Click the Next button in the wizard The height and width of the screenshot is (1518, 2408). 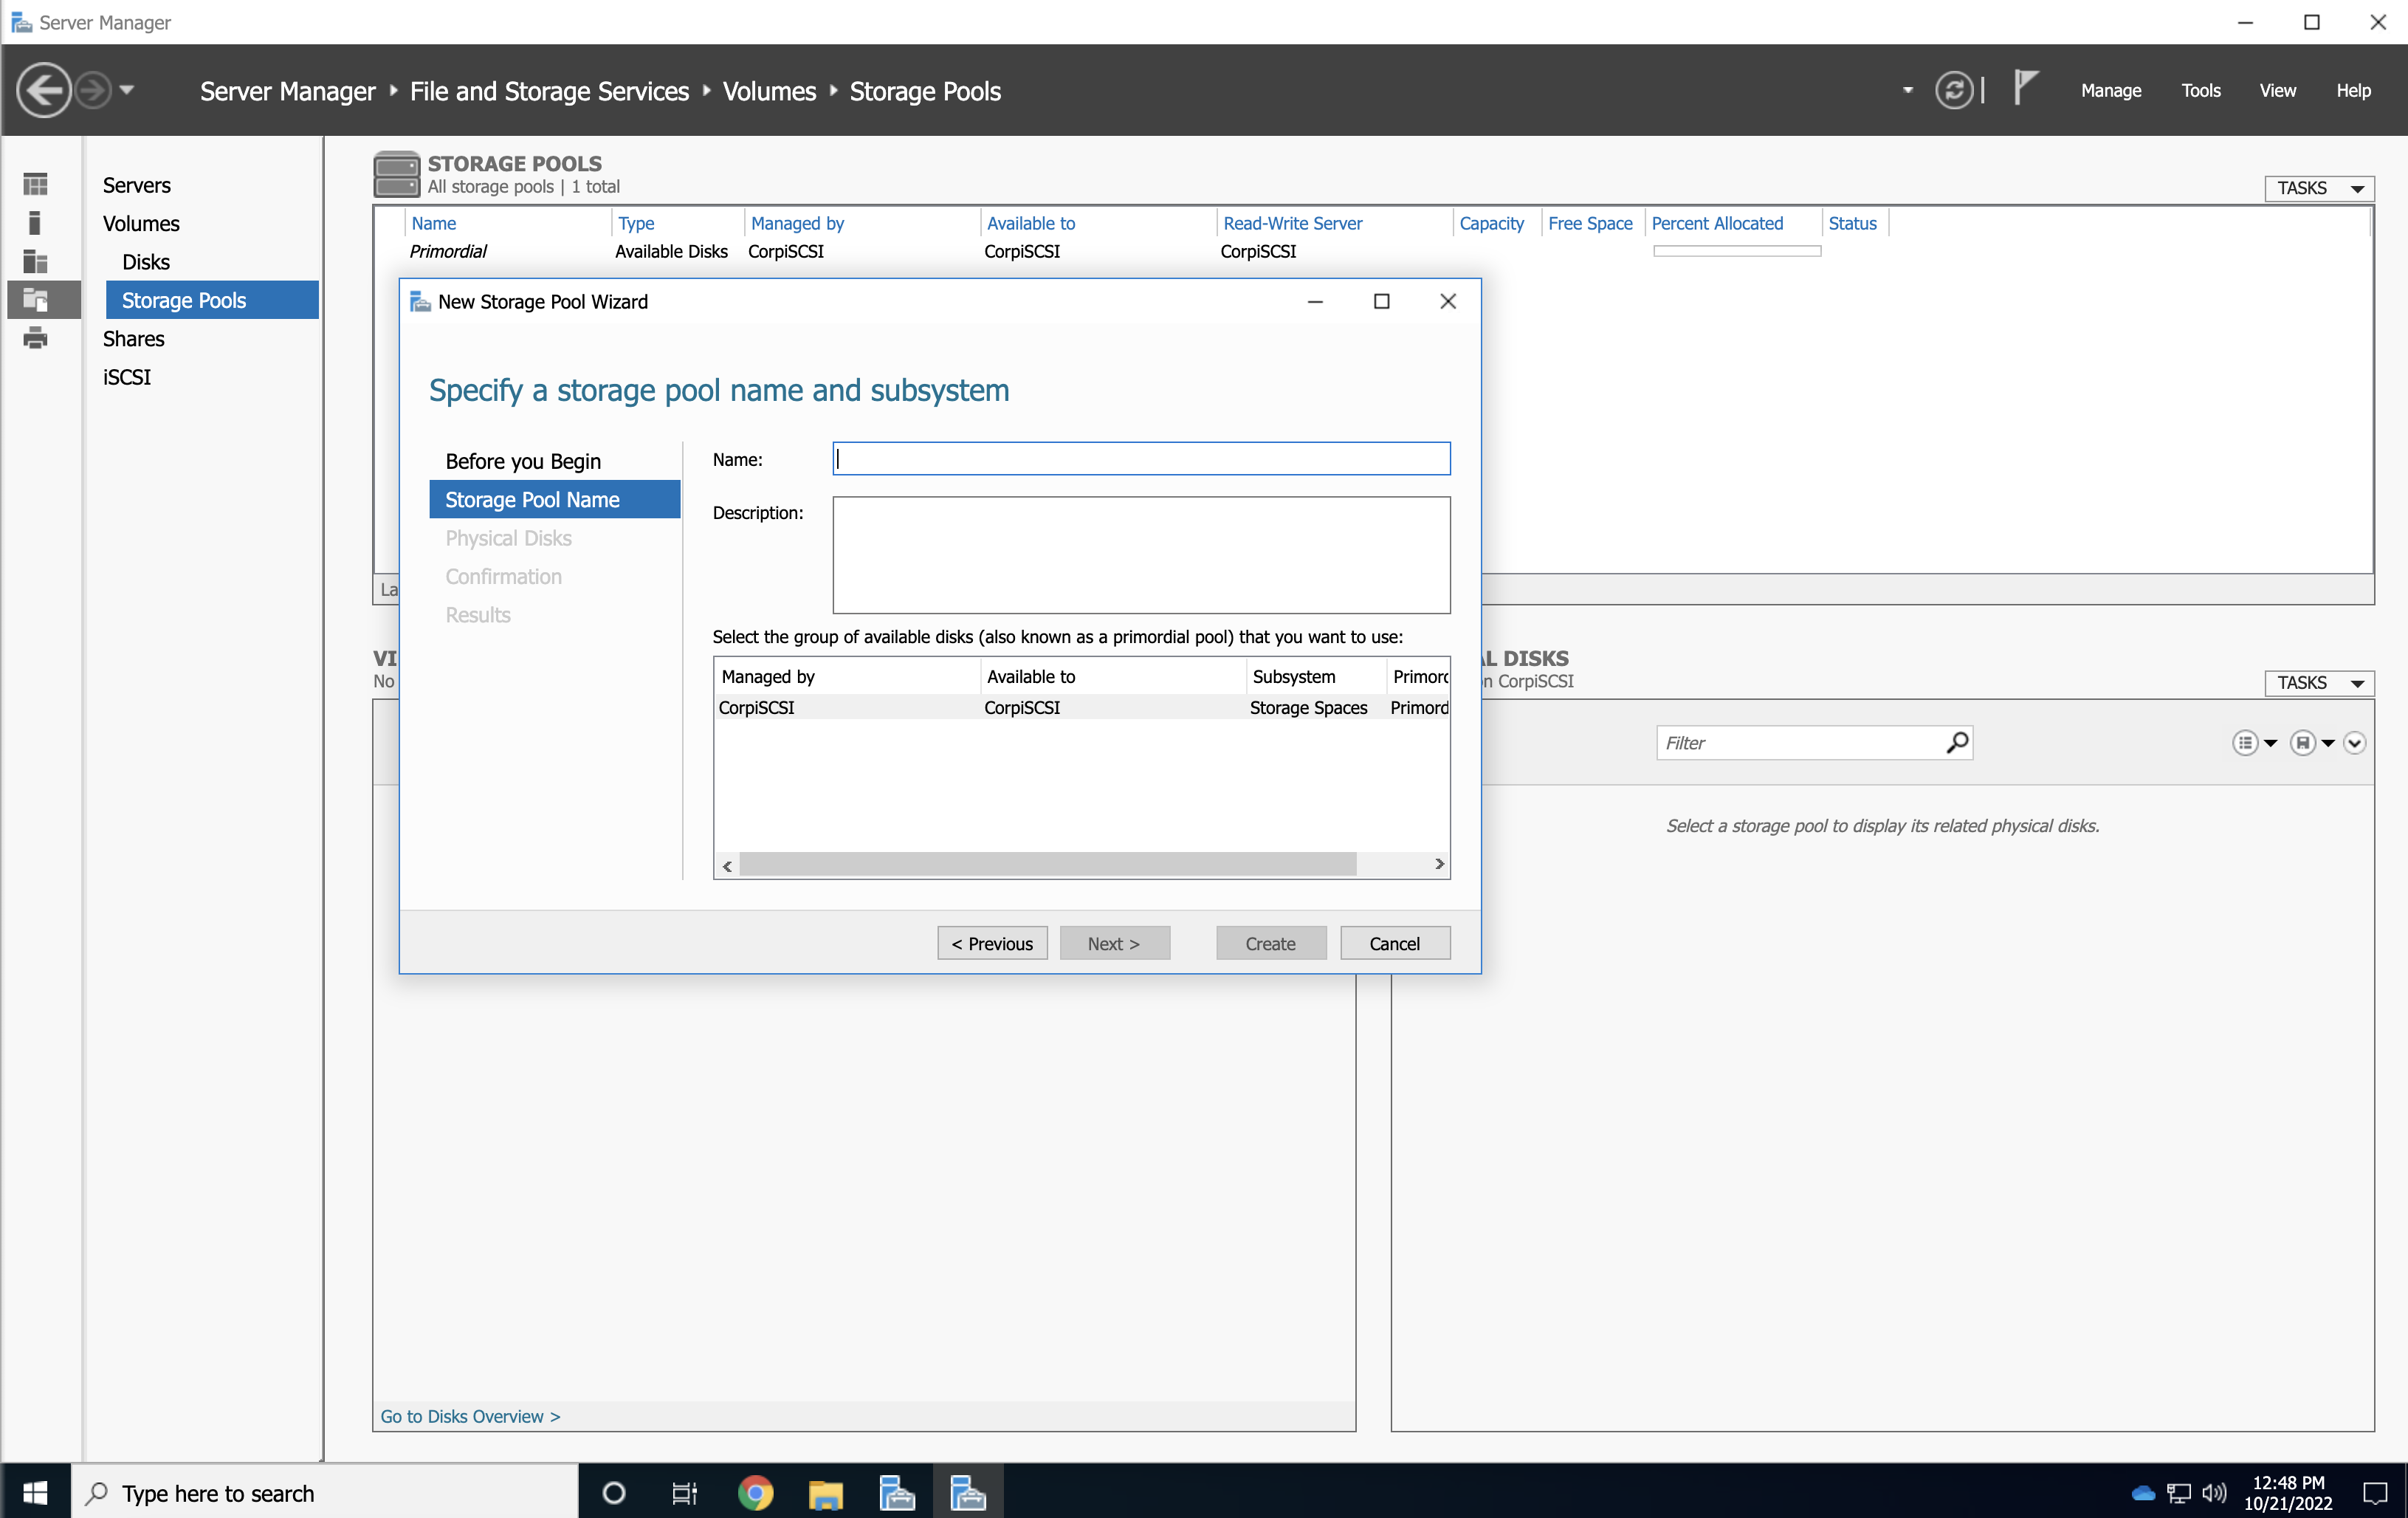click(1114, 942)
